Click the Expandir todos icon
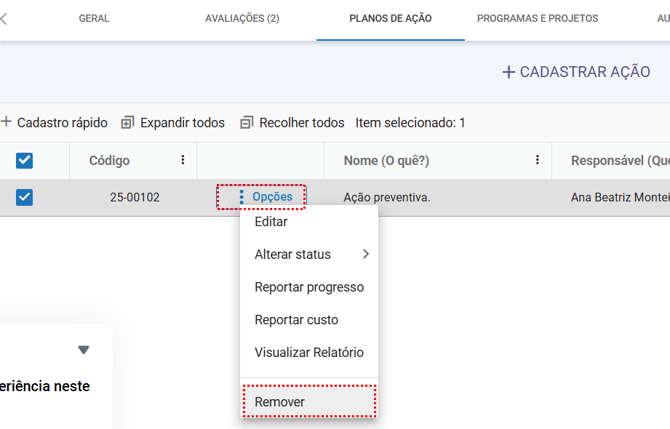Screen dimensions: 670x429 [x=127, y=123]
